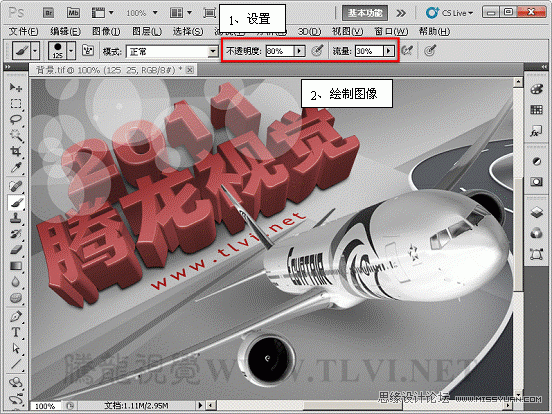Open the brush preset picker arrow
Viewport: 552px width, 414px height.
[71, 51]
